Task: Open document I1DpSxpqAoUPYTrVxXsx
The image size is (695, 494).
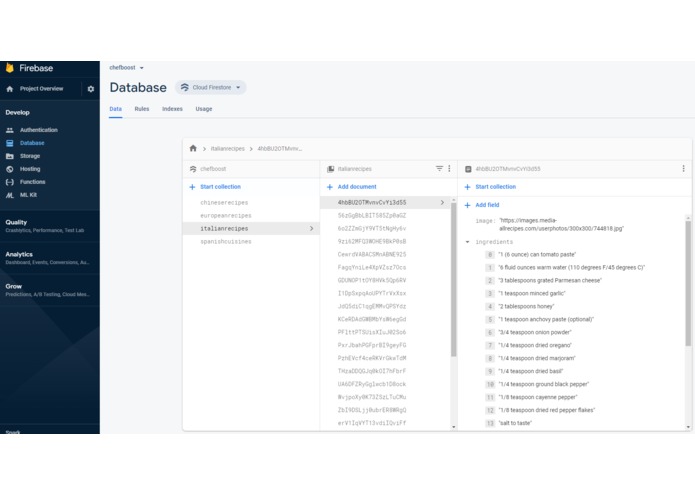Action: [372, 293]
